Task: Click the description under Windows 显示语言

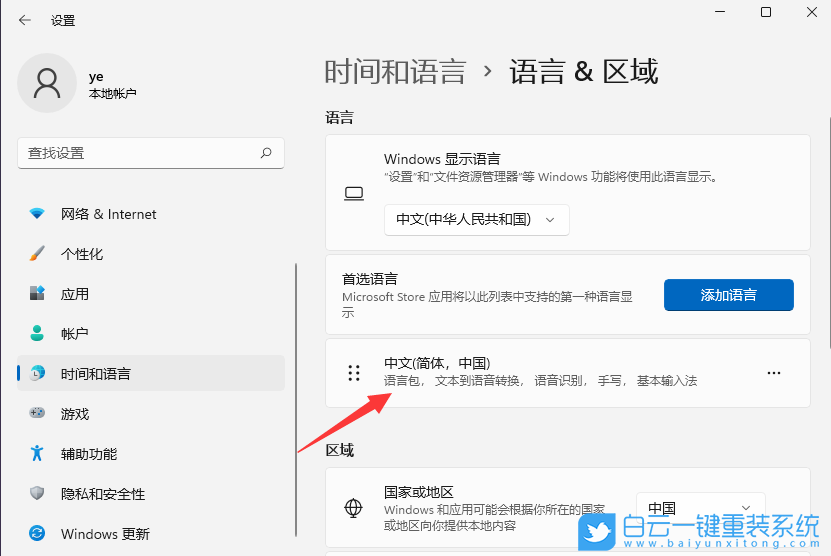Action: coord(551,176)
